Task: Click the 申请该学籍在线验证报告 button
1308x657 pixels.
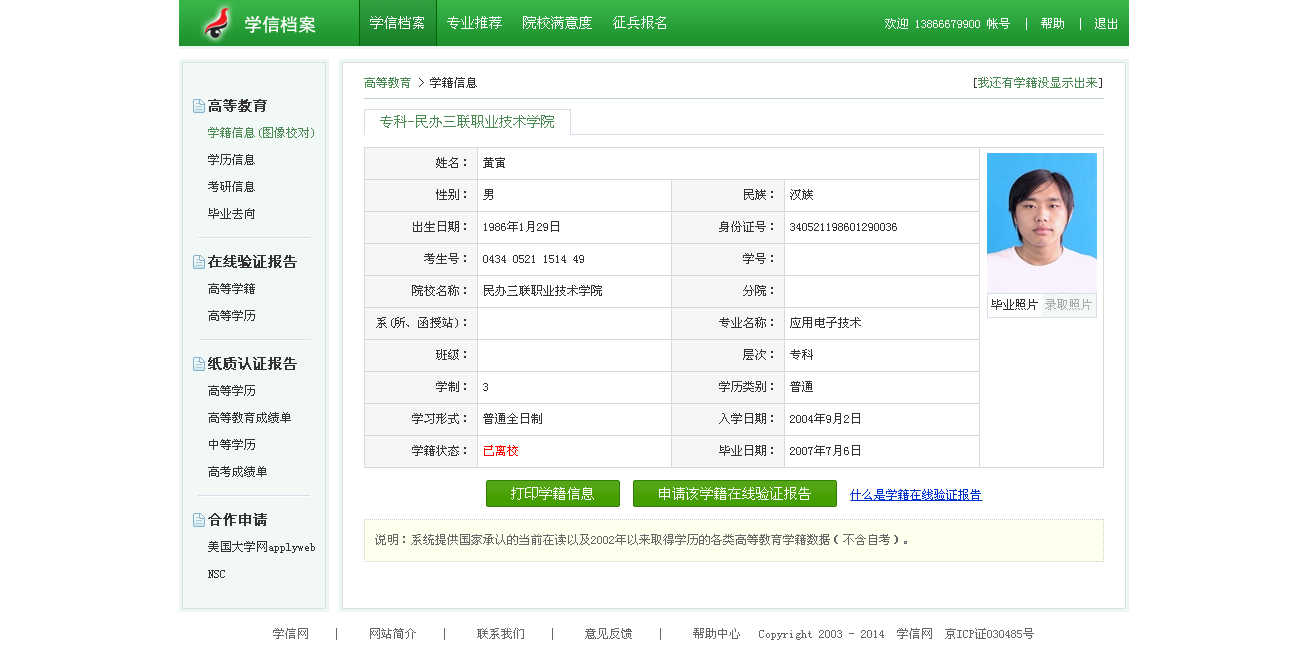Action: coord(734,494)
